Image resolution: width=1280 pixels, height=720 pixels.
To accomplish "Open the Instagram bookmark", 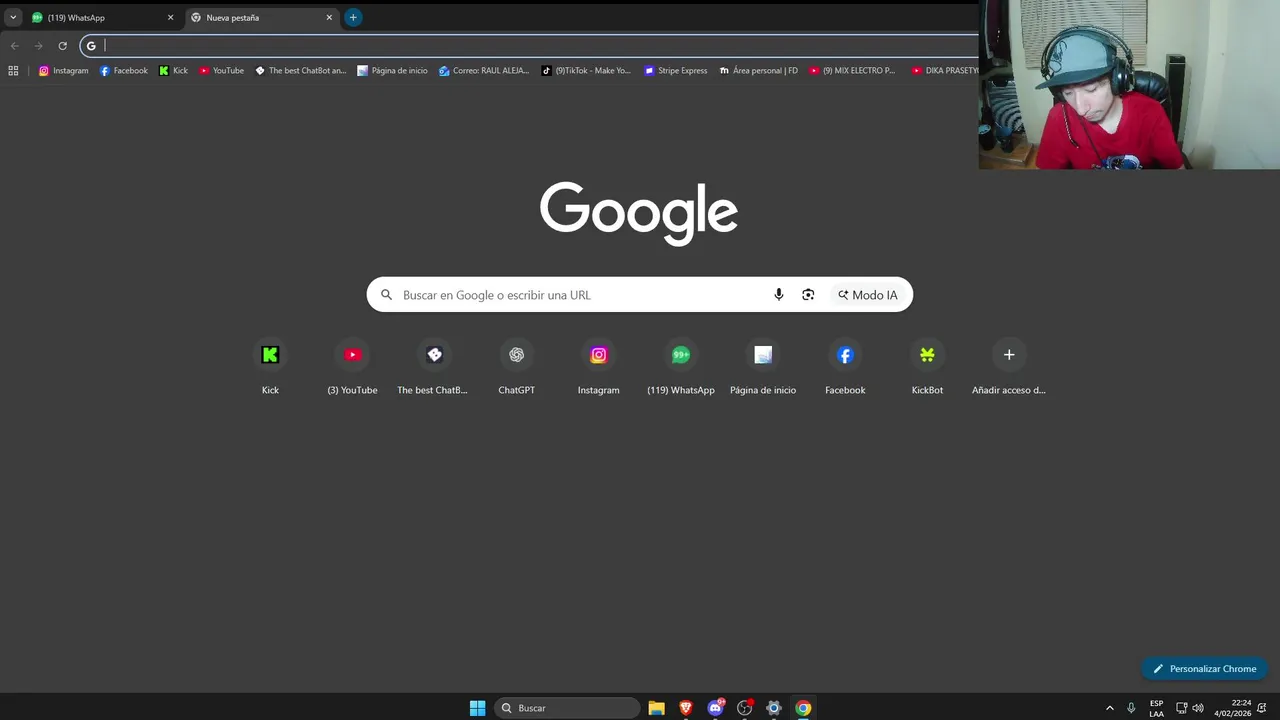I will click(x=64, y=71).
